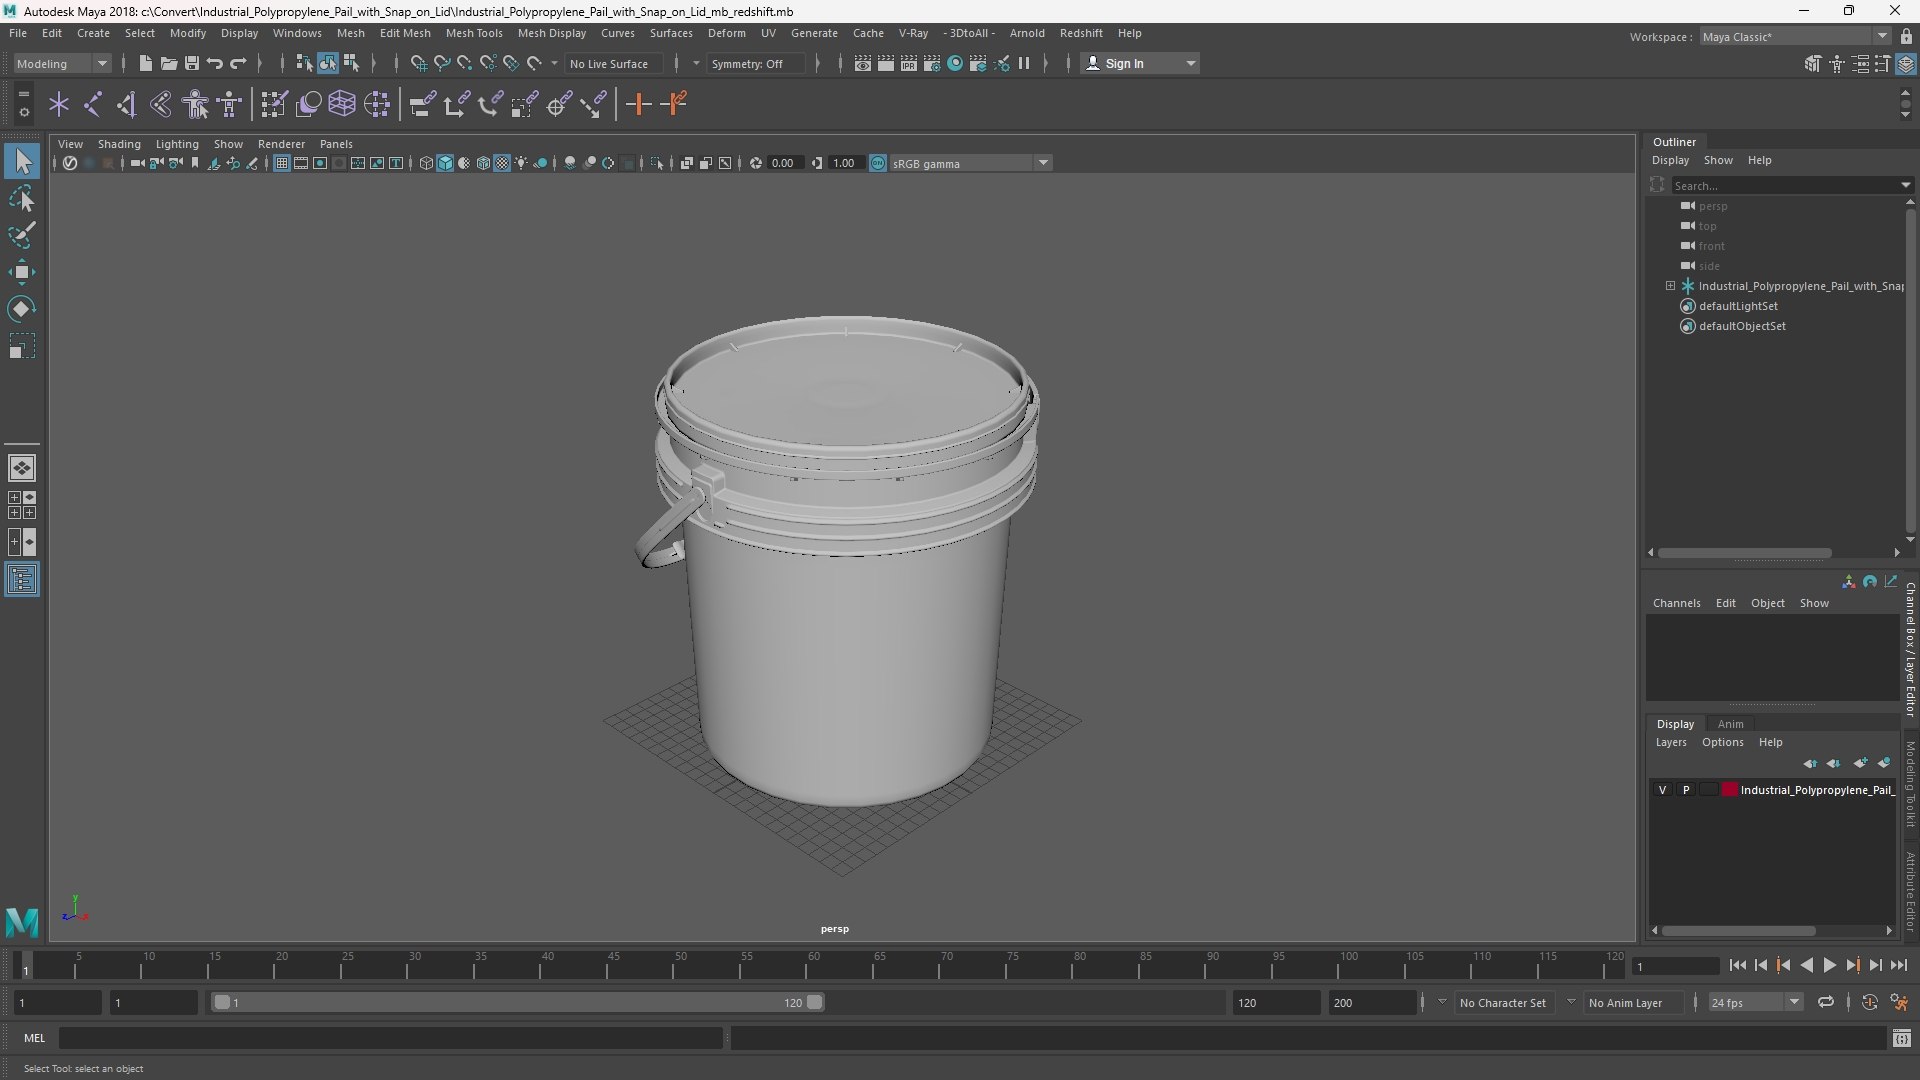Open the Redshift menu
1920x1080 pixels.
point(1080,33)
